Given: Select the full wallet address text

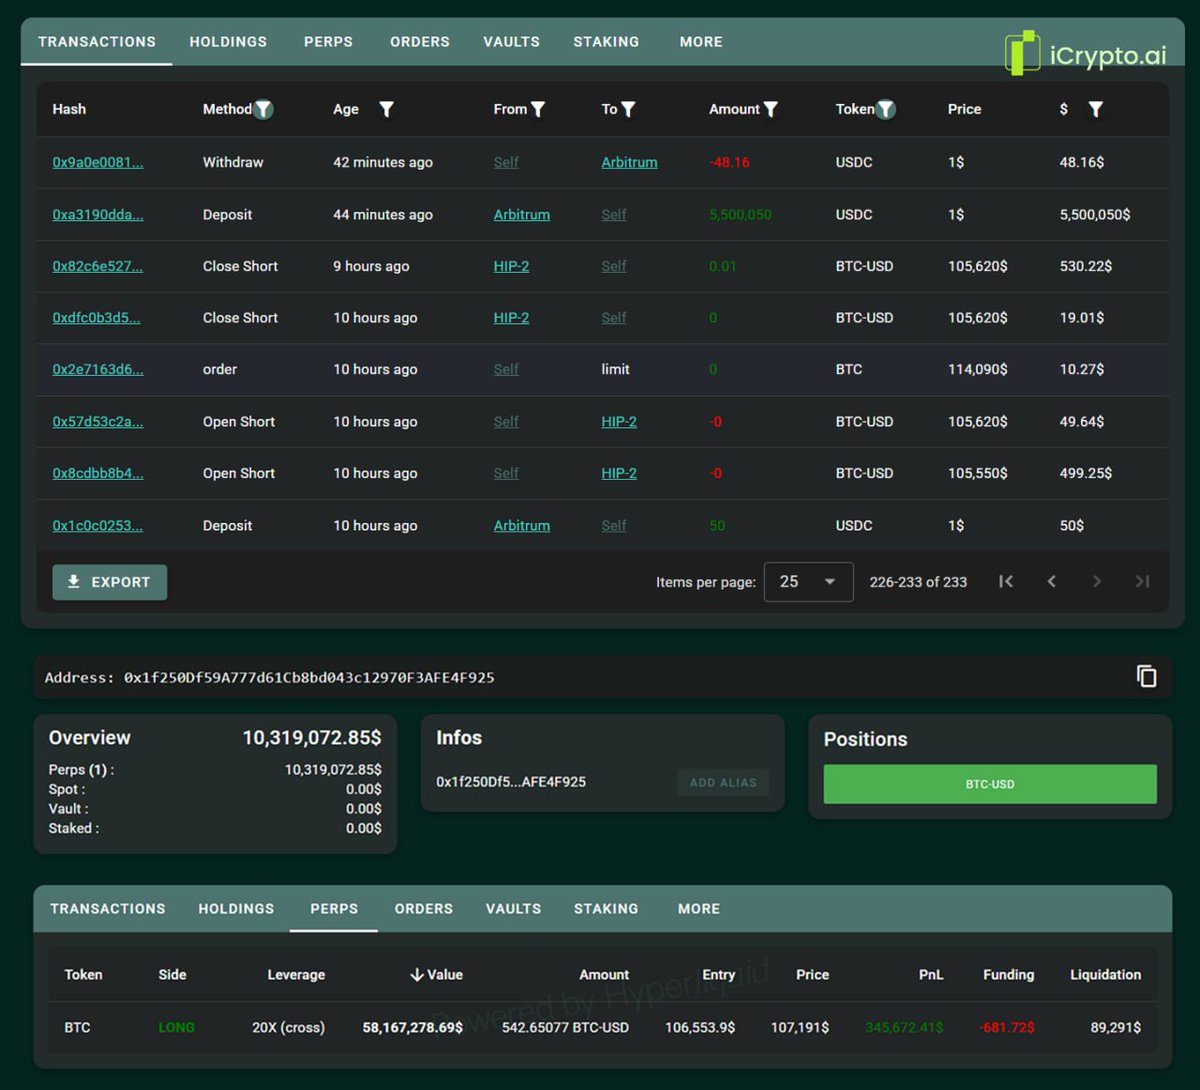Looking at the screenshot, I should coord(309,678).
